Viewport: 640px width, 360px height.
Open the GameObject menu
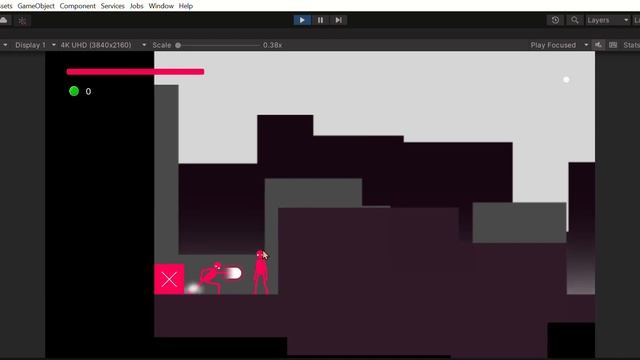coord(36,6)
